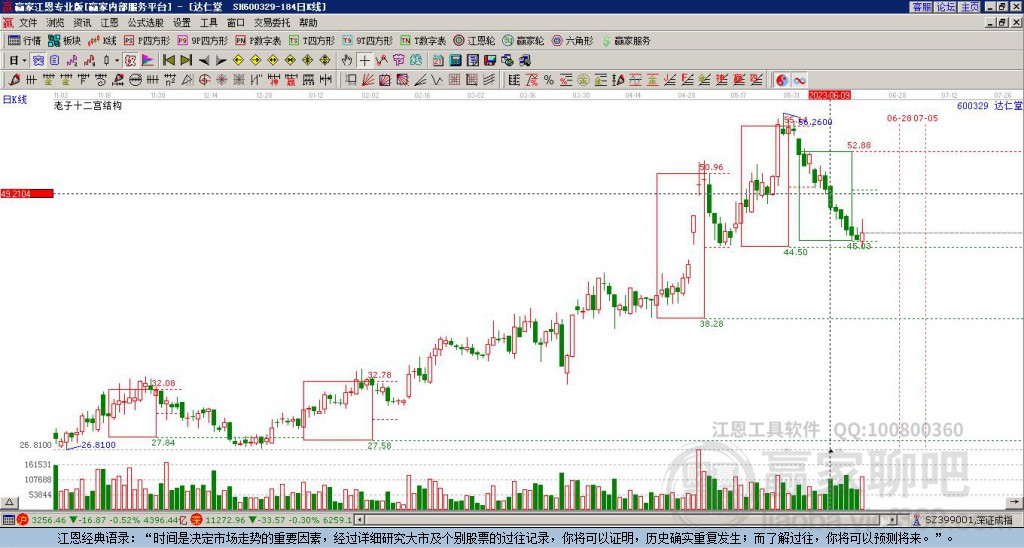The width and height of the screenshot is (1024, 548).
Task: Click the red yin-yang taiji icon
Action: [x=781, y=80]
